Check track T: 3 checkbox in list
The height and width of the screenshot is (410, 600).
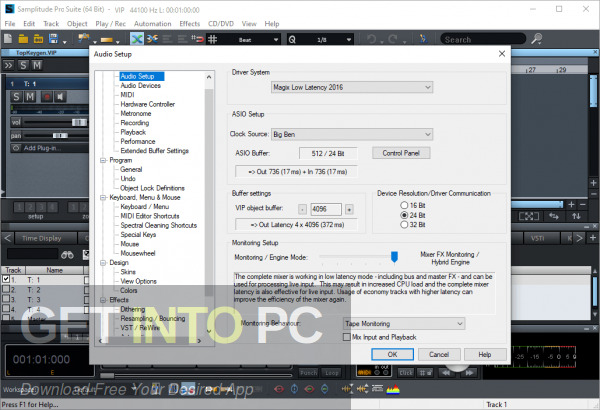point(6,299)
